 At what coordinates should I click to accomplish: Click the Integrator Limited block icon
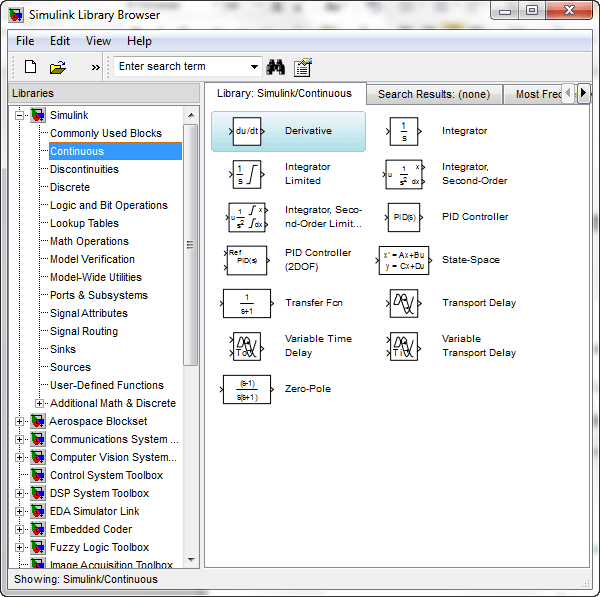(x=246, y=174)
